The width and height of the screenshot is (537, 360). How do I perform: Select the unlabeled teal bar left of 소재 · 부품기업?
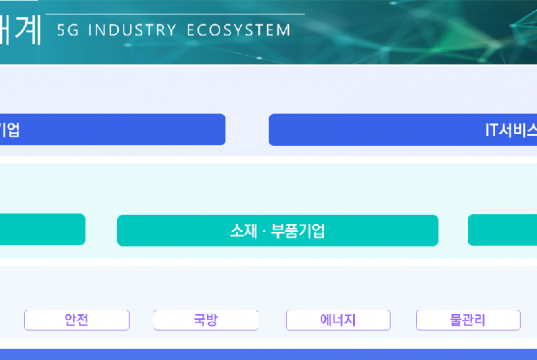[42, 229]
